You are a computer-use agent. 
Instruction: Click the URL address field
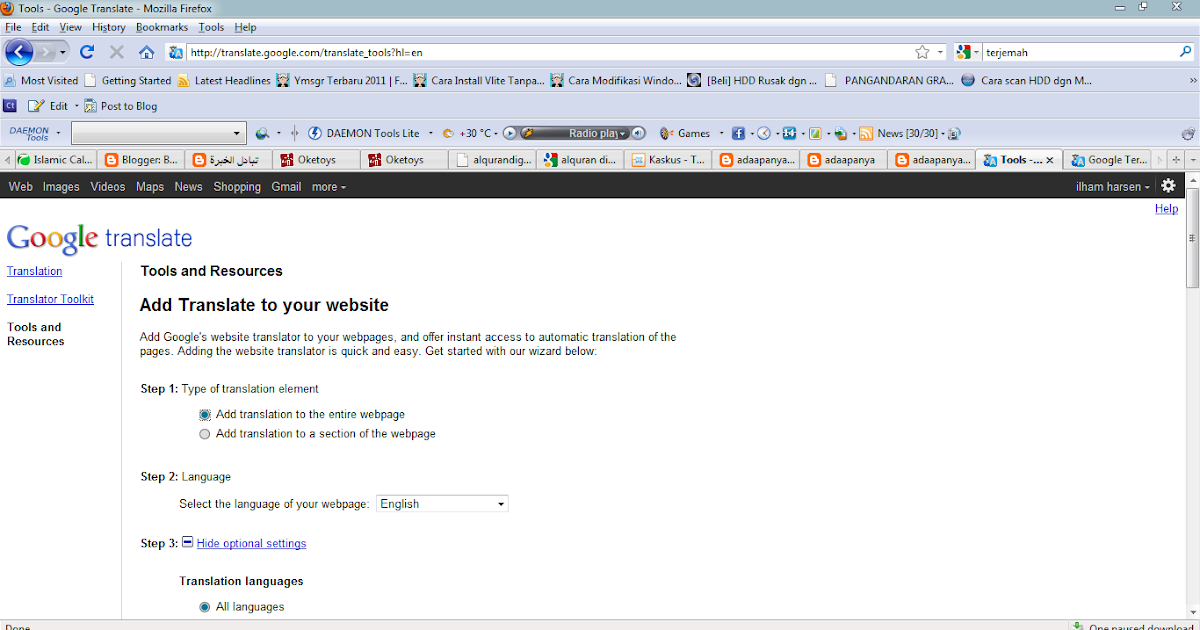point(548,52)
